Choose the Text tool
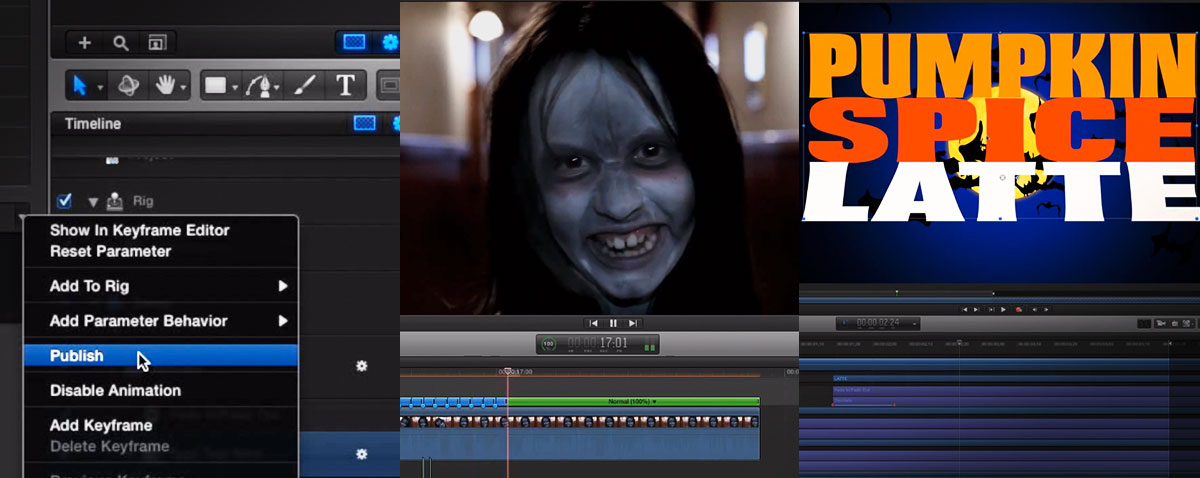 pos(346,86)
